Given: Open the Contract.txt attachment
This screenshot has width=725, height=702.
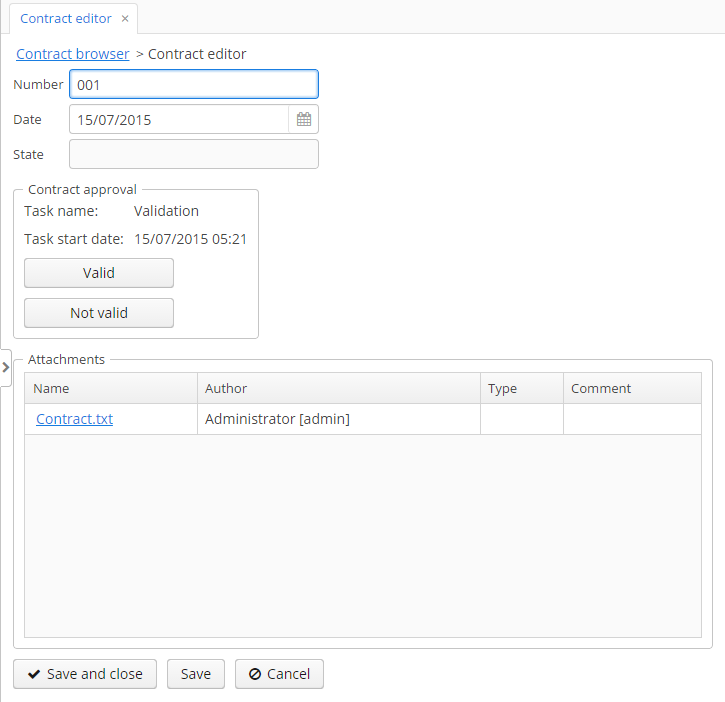Looking at the screenshot, I should [74, 419].
